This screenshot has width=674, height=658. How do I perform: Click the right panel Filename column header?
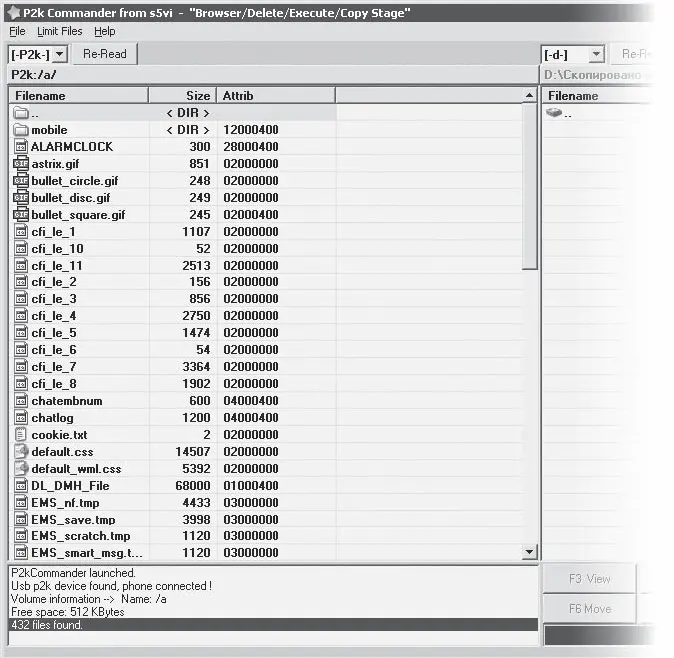point(597,95)
